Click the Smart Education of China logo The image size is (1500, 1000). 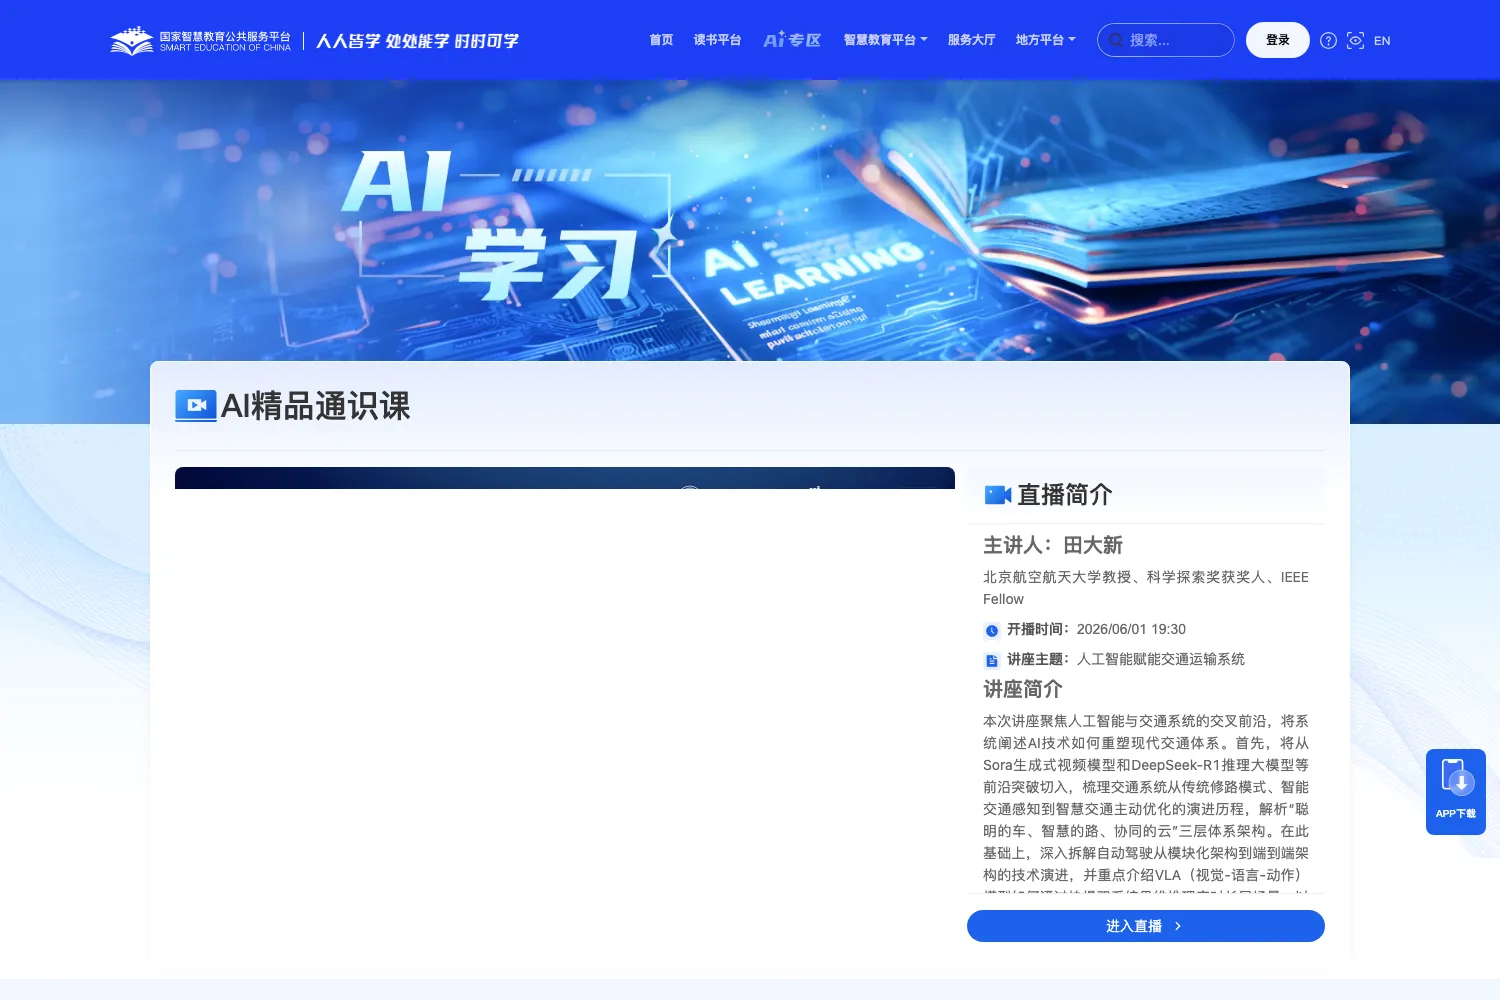click(x=201, y=41)
